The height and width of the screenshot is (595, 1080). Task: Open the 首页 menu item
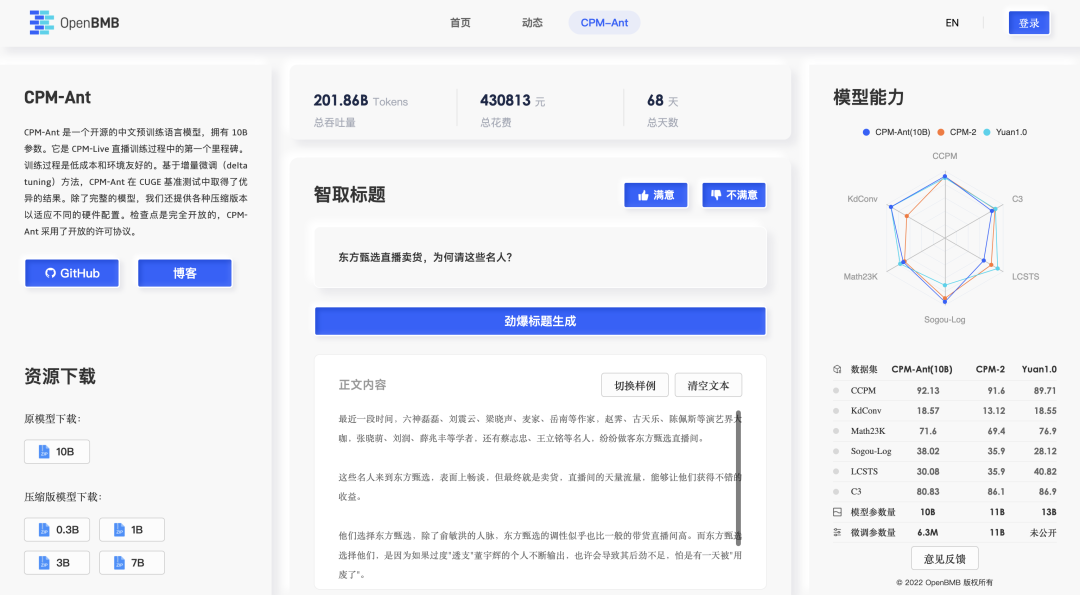(460, 22)
